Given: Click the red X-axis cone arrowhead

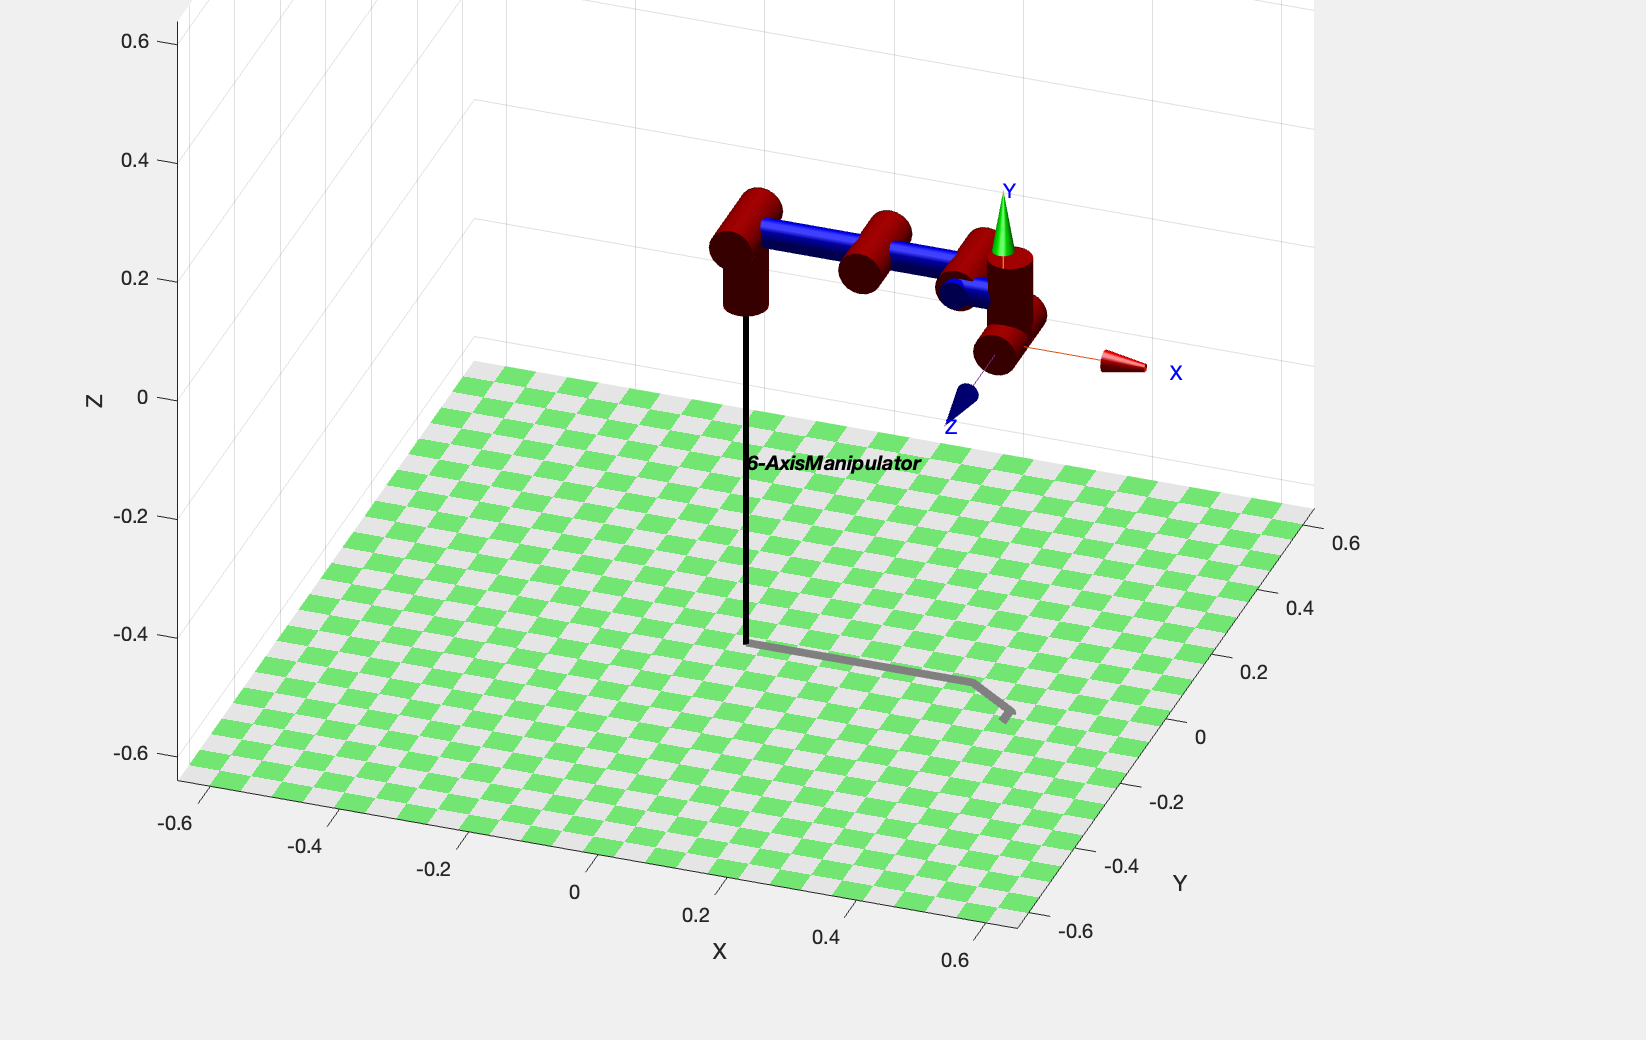Looking at the screenshot, I should pos(1123,362).
